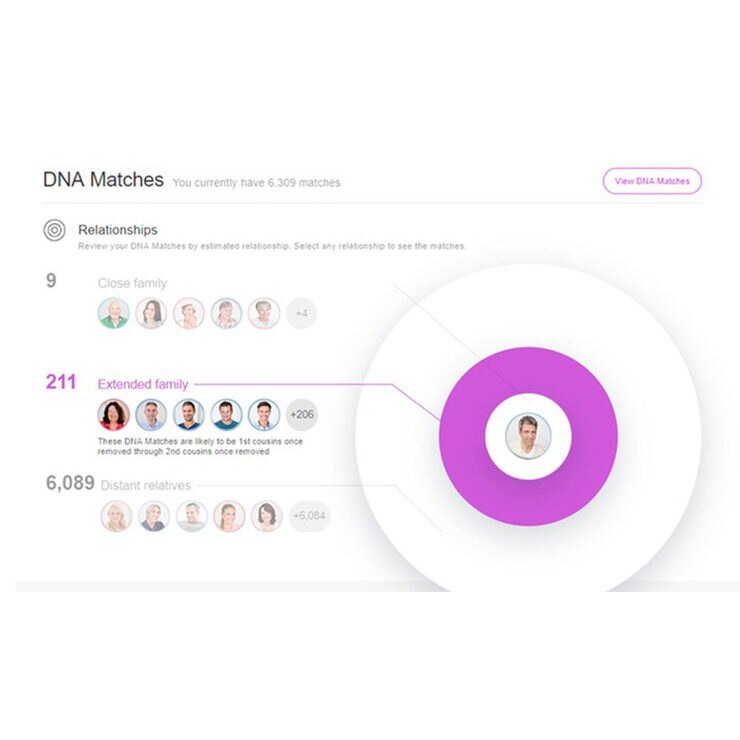Click the first close family avatar in green shirt

point(113,313)
